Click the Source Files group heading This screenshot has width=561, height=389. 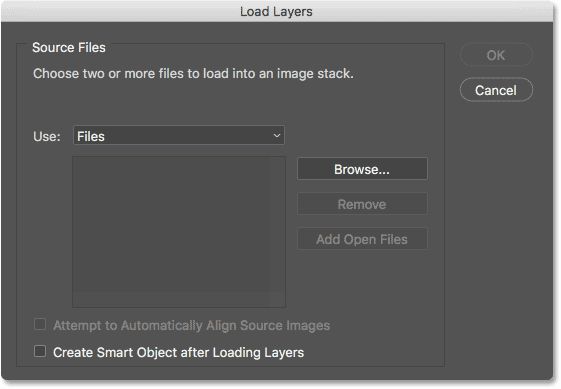pyautogui.click(x=69, y=48)
